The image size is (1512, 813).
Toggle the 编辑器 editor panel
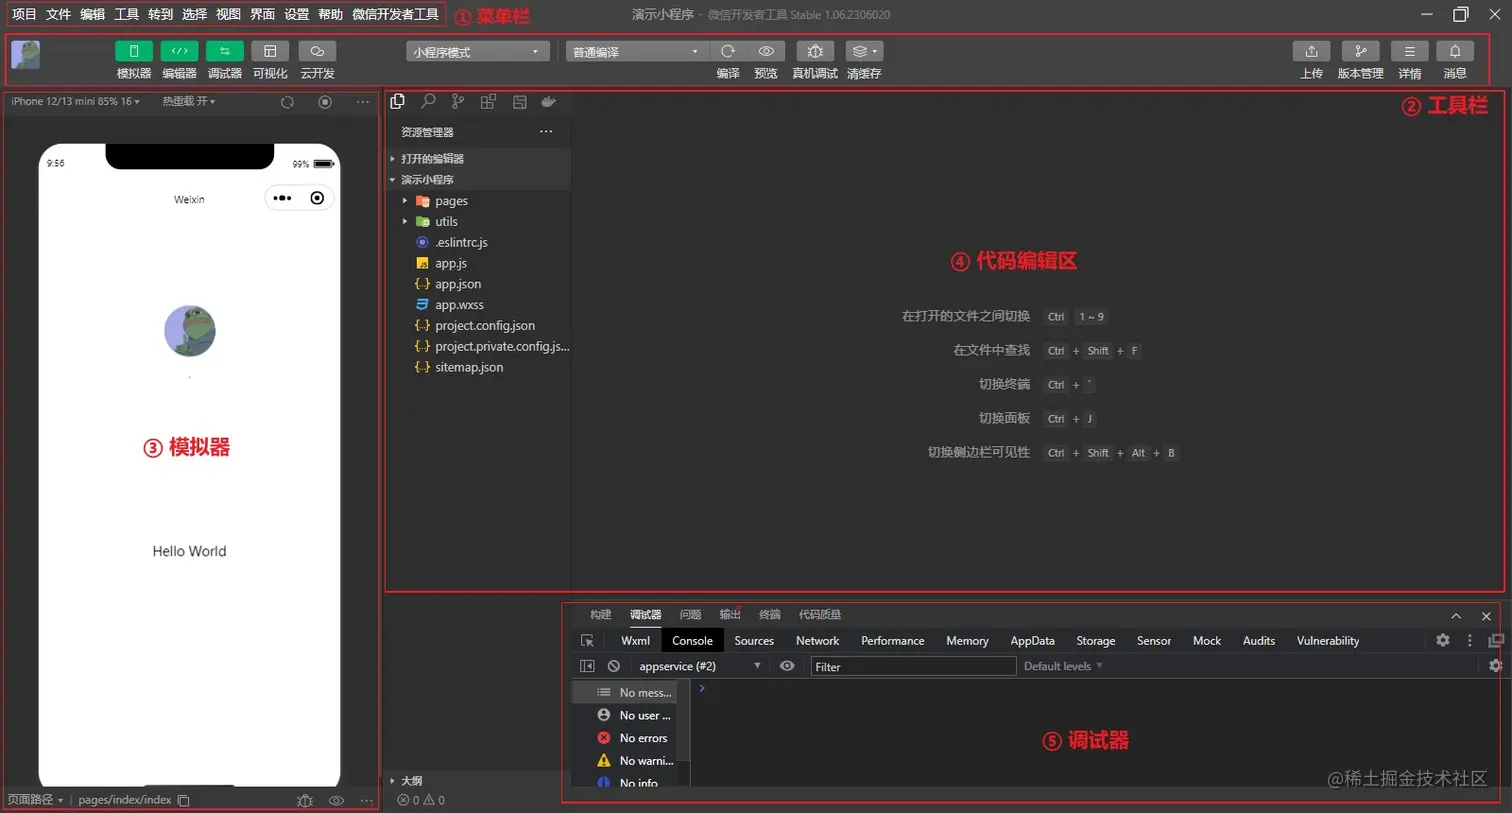coord(179,51)
